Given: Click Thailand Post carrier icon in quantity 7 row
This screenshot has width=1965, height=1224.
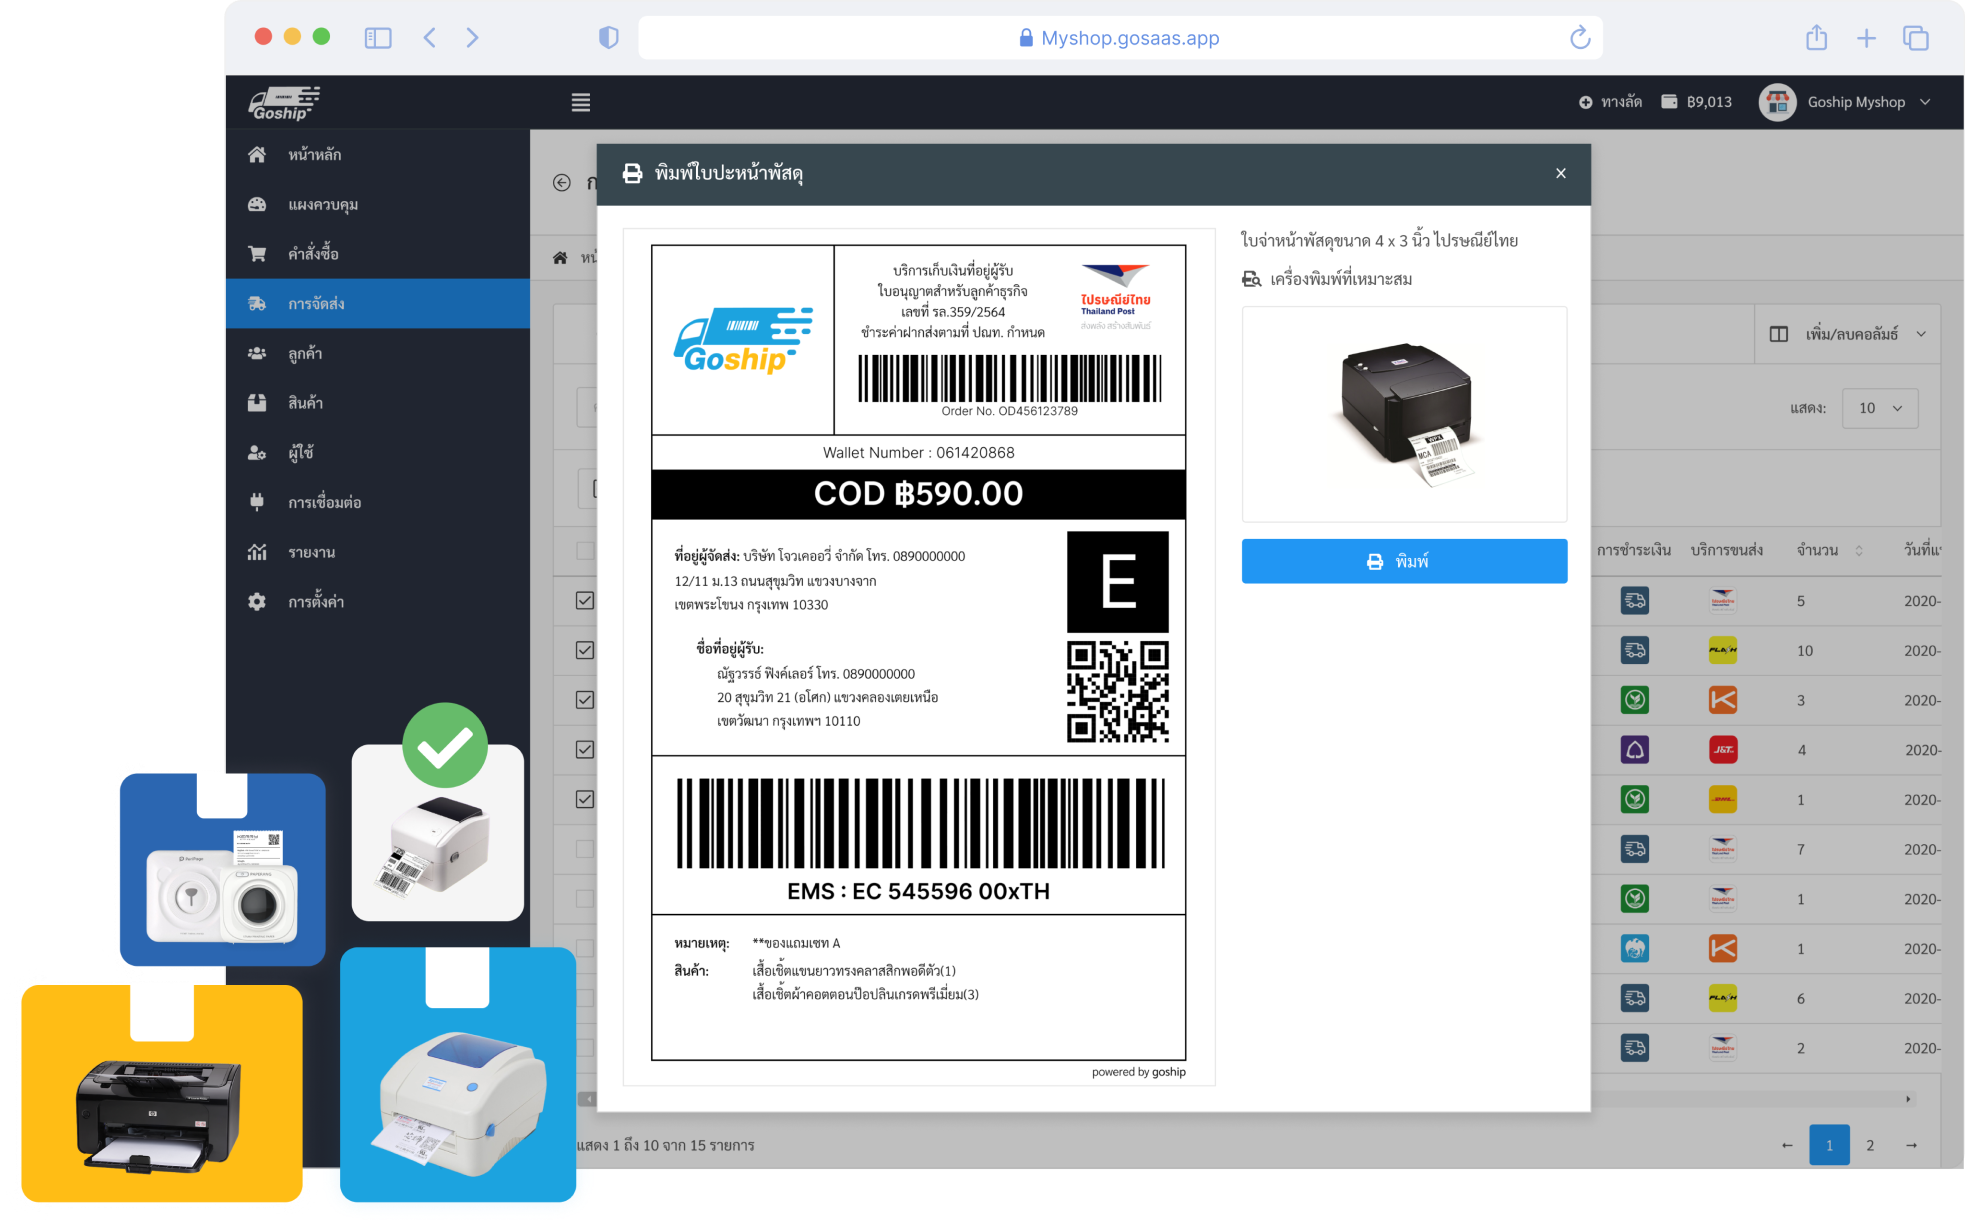Looking at the screenshot, I should [1723, 849].
